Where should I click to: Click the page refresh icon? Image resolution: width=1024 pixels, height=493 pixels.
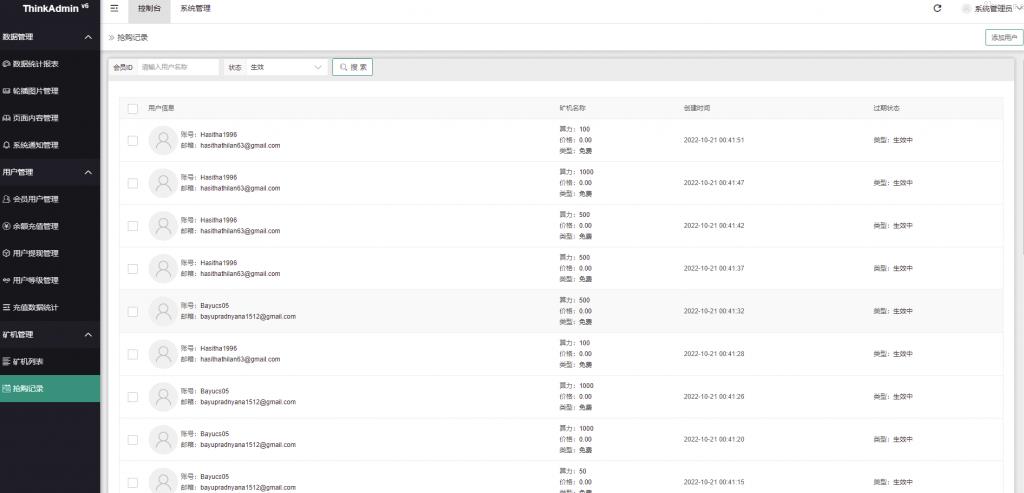pyautogui.click(x=937, y=9)
